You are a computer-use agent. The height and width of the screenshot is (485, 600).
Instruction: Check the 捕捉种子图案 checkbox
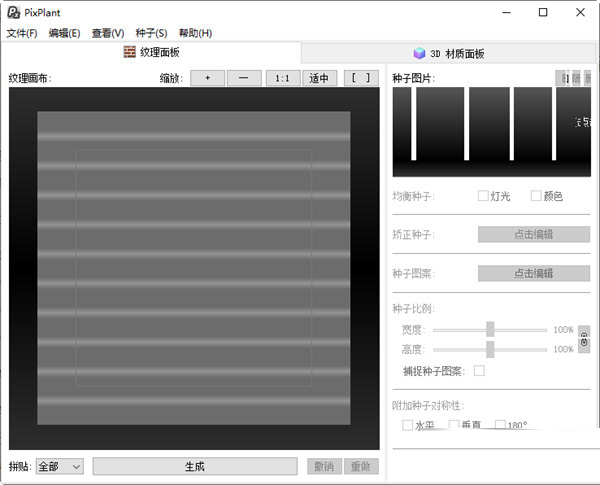479,371
